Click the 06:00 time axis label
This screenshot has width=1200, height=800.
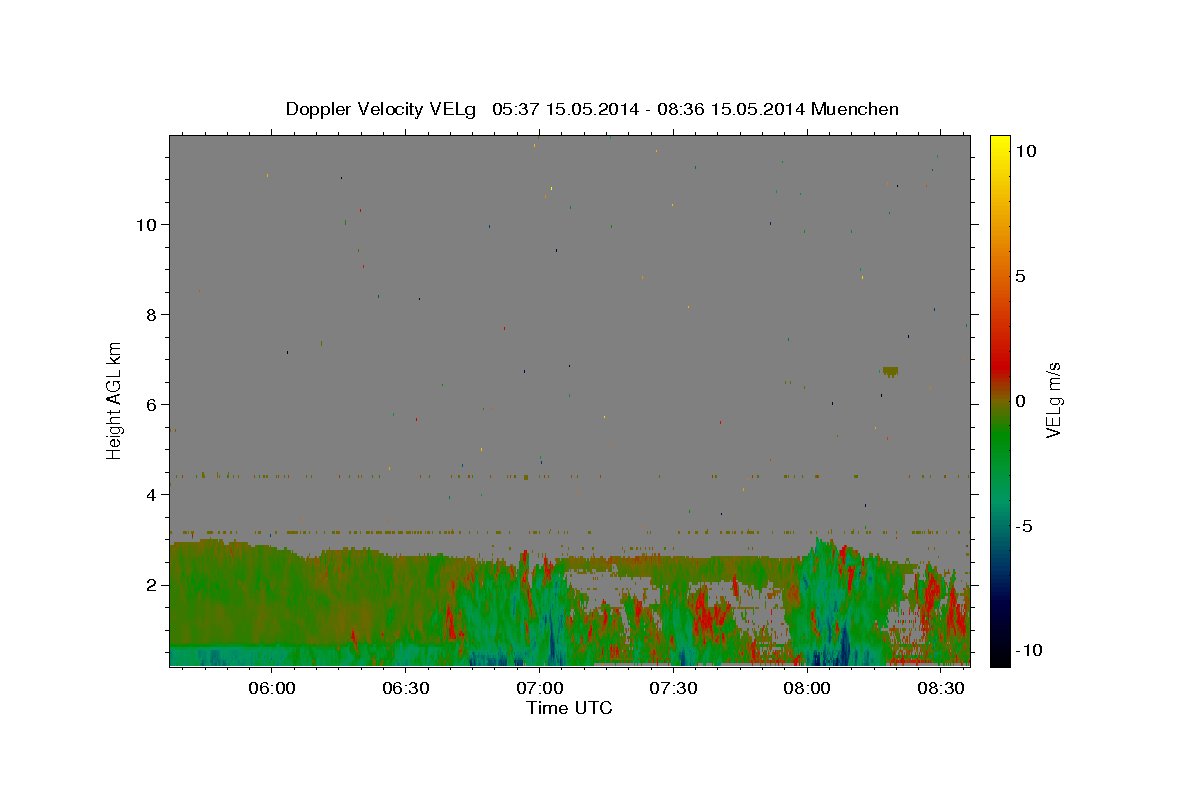click(x=272, y=688)
